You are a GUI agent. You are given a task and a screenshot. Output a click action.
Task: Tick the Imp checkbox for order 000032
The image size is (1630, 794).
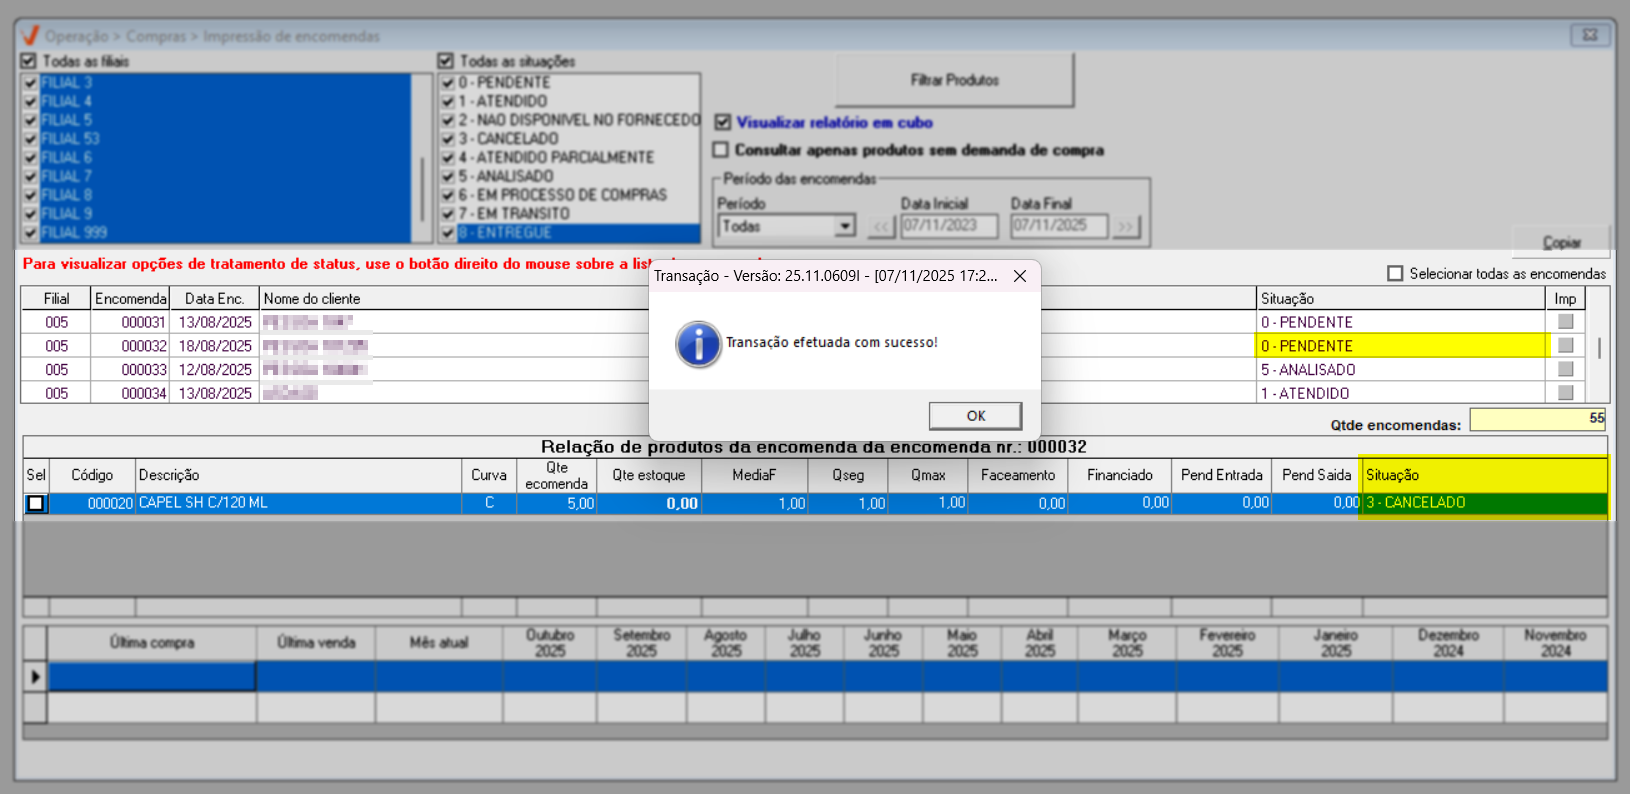(x=1565, y=345)
